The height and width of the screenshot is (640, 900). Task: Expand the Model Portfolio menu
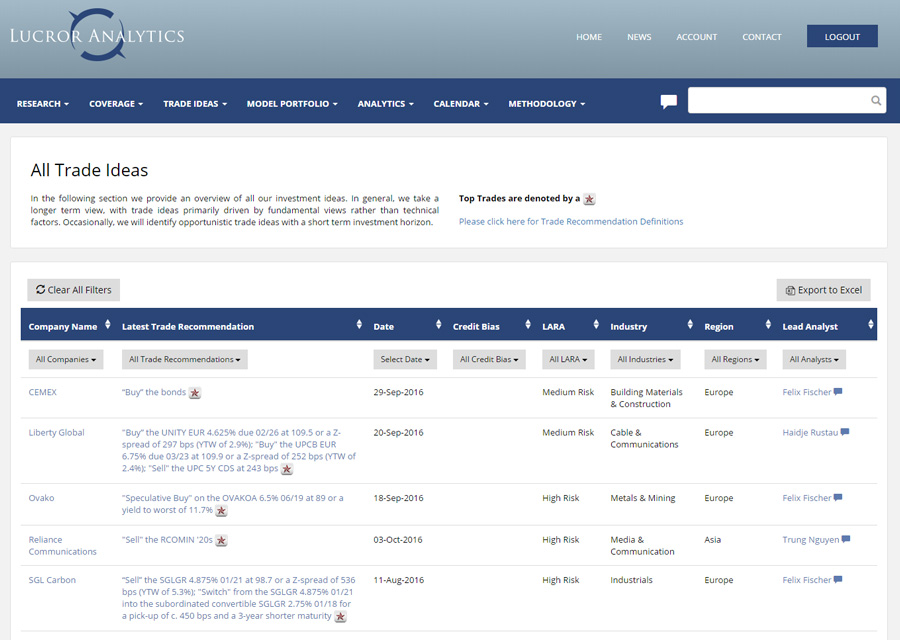[x=292, y=104]
